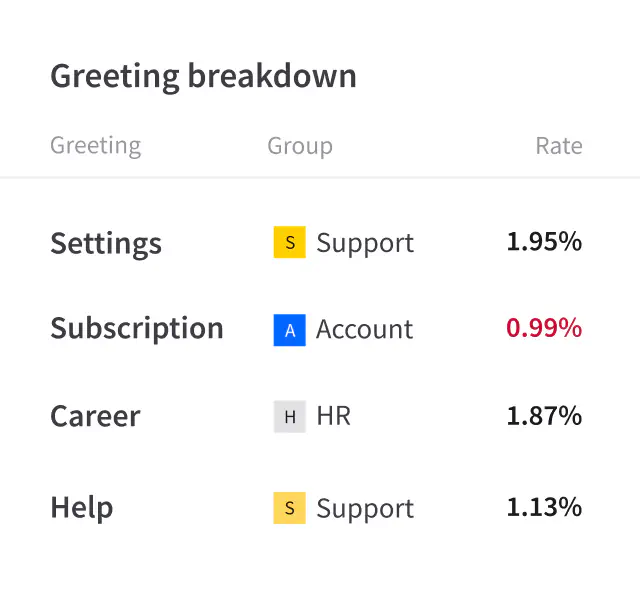Click the blue A Account badge
This screenshot has height=592, width=640.
point(289,330)
